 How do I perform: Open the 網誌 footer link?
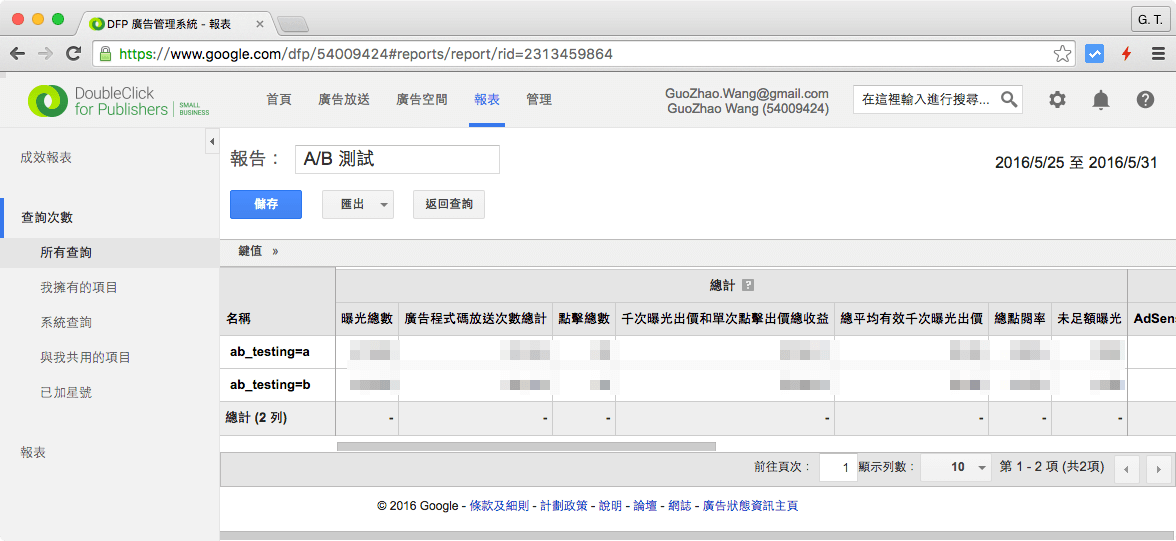[679, 506]
